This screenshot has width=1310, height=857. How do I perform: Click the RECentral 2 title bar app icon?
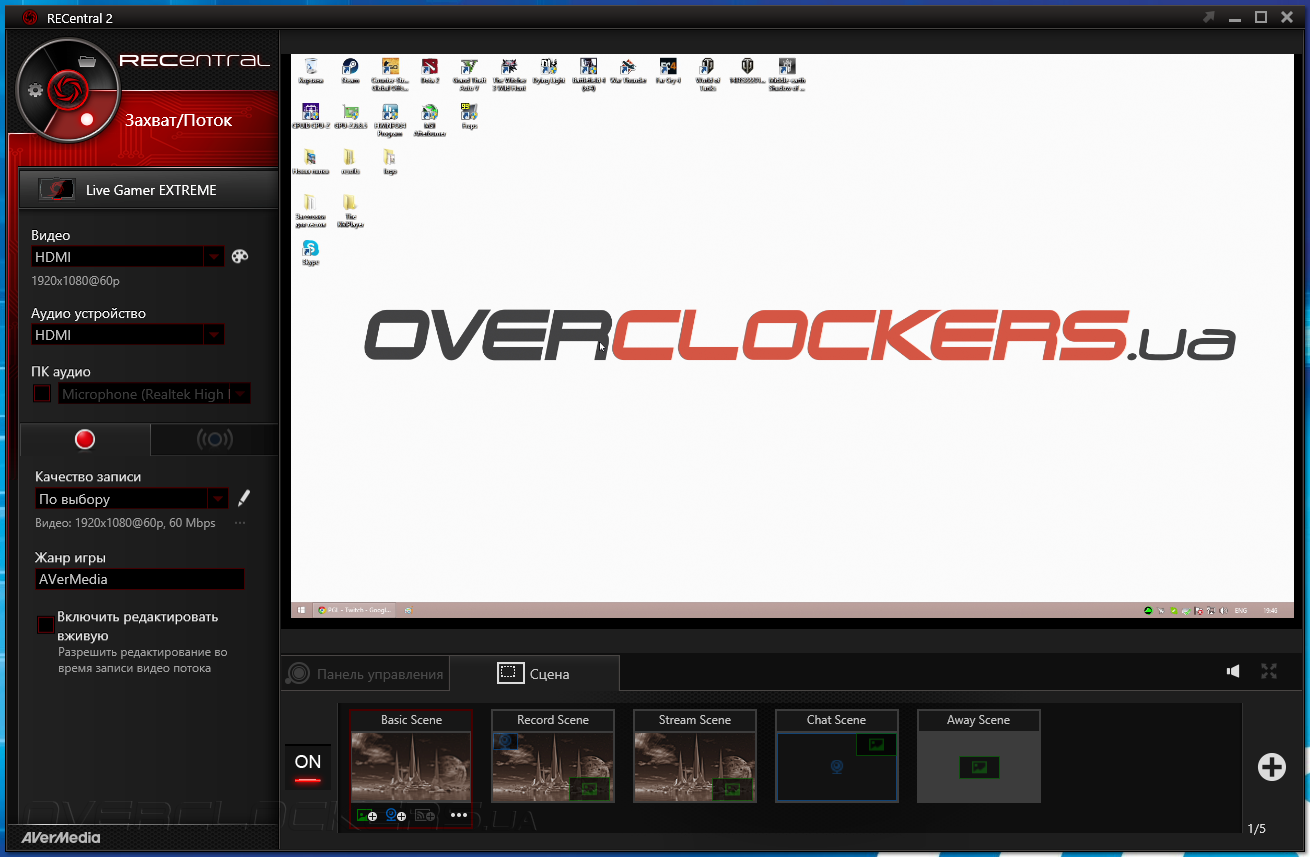pos(29,17)
